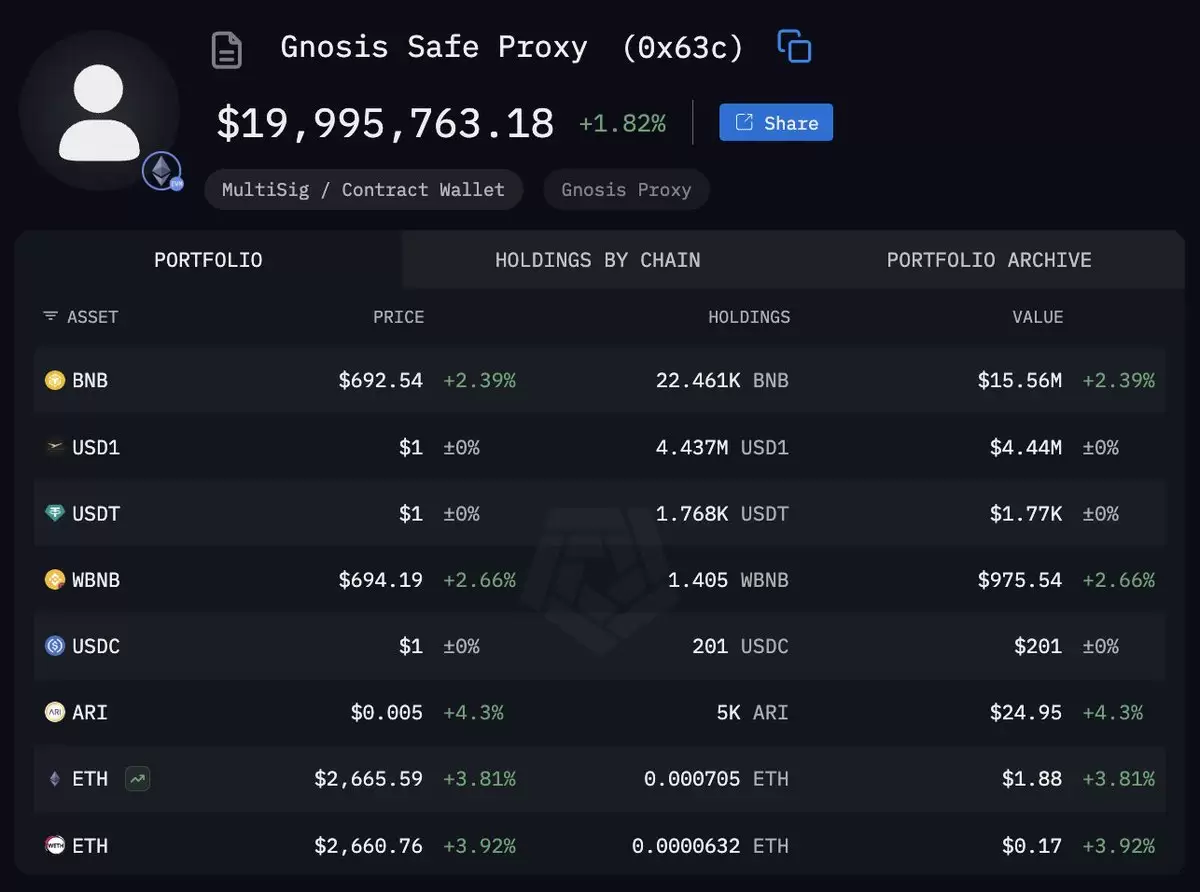1200x892 pixels.
Task: Click the 0.0000632 ETH holdings cell
Action: pos(710,846)
